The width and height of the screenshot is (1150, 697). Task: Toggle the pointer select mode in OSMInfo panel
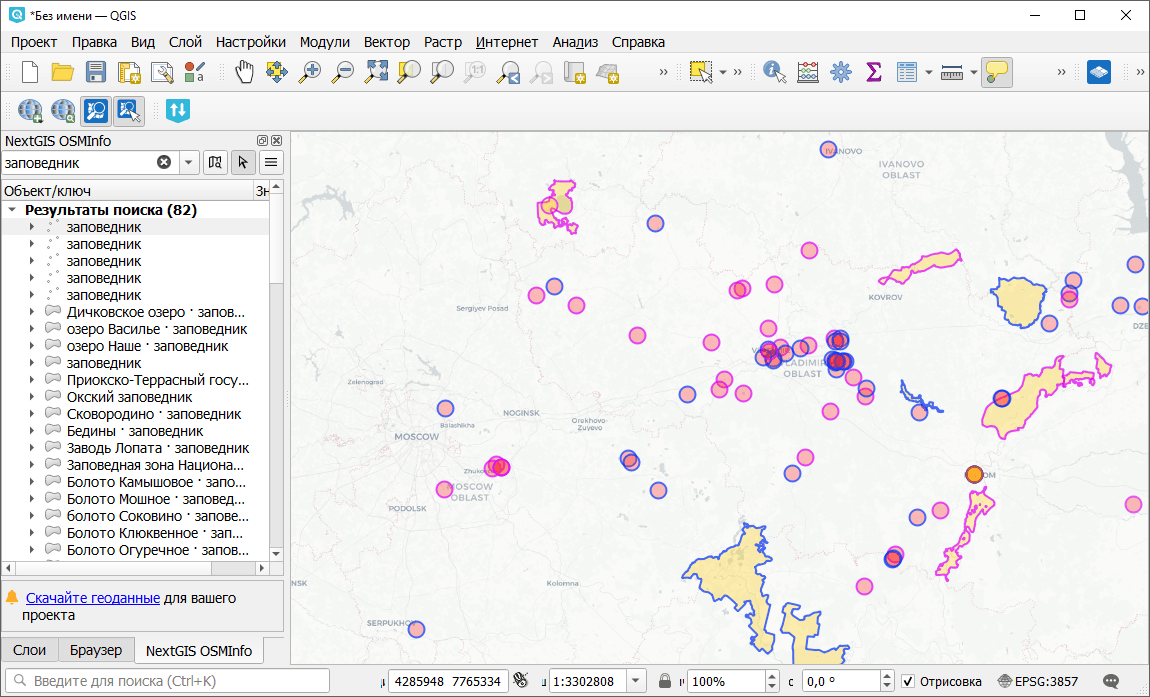(x=243, y=162)
